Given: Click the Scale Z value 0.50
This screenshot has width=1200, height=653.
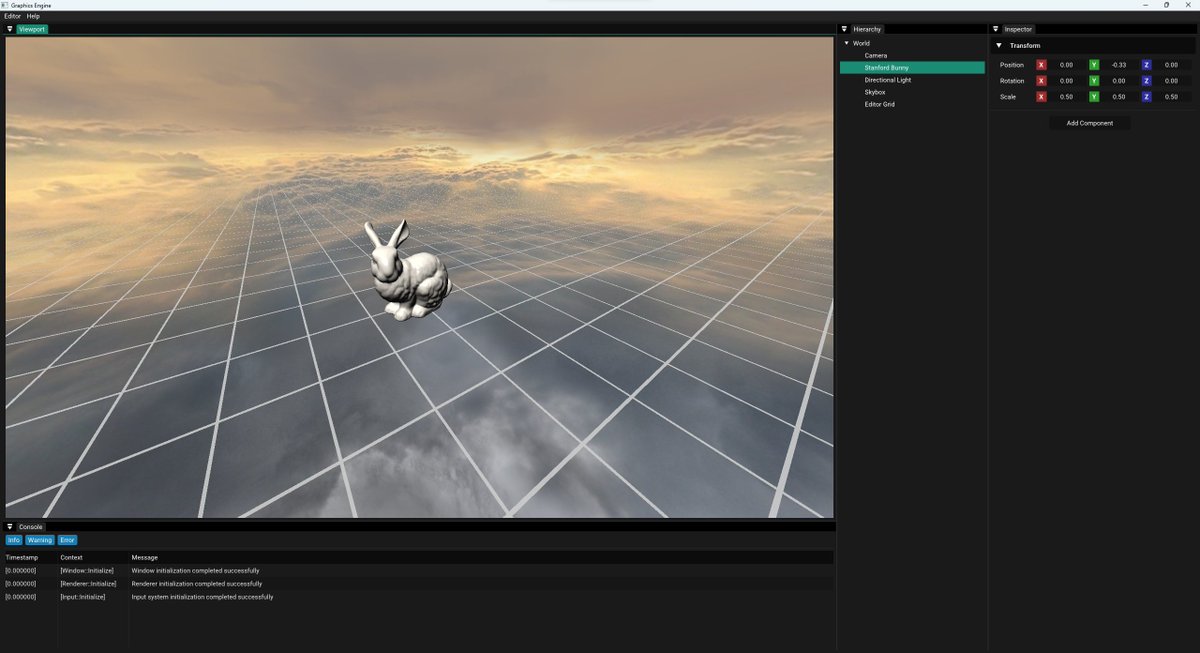Looking at the screenshot, I should 1172,97.
